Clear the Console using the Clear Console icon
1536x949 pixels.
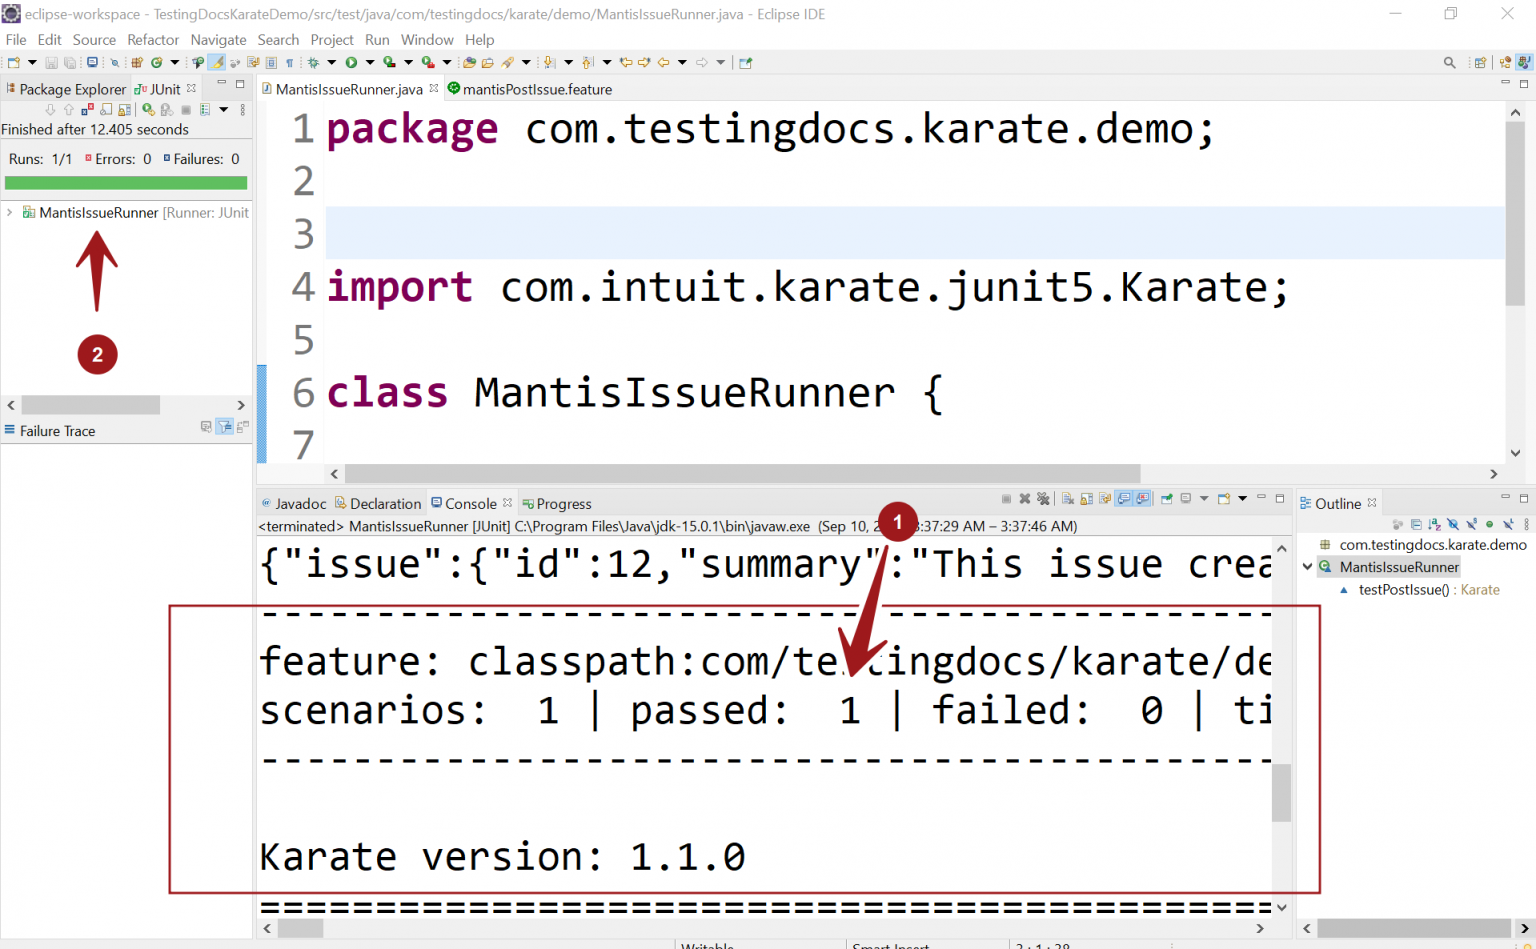[x=1069, y=498]
